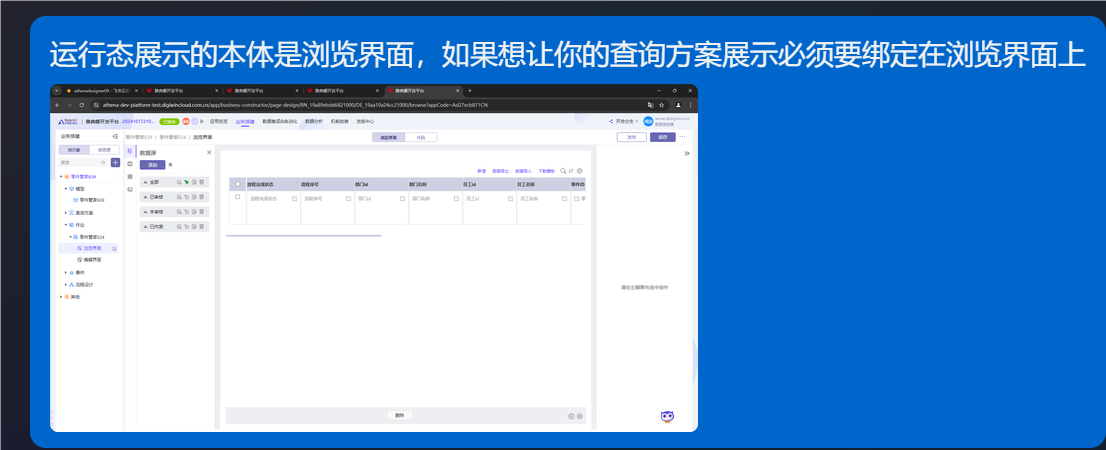This screenshot has width=1106, height=450.
Task: Click the 数据导入 link
Action: pos(523,171)
